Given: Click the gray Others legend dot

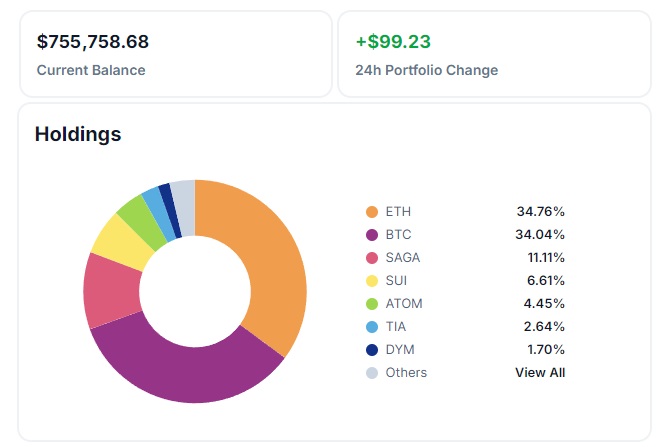Looking at the screenshot, I should pos(372,373).
